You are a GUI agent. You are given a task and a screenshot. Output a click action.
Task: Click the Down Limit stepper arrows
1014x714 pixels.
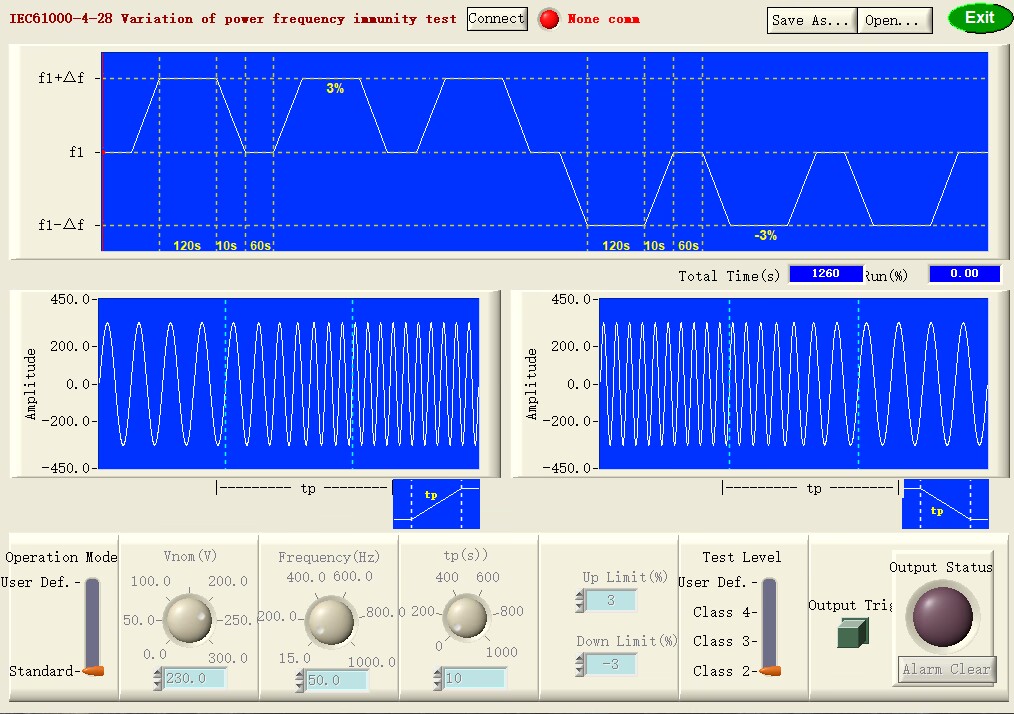tap(580, 665)
